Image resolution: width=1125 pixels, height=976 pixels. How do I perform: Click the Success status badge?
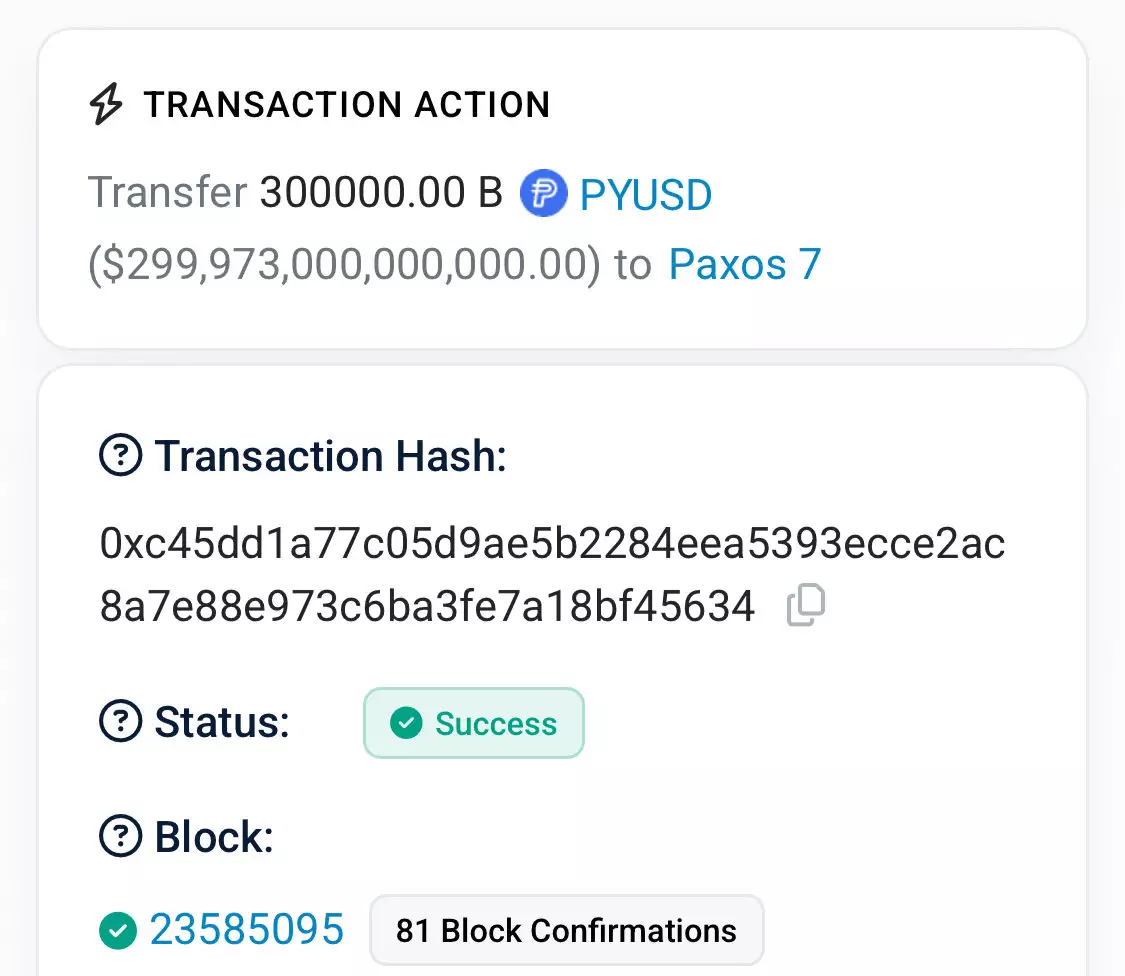[474, 723]
